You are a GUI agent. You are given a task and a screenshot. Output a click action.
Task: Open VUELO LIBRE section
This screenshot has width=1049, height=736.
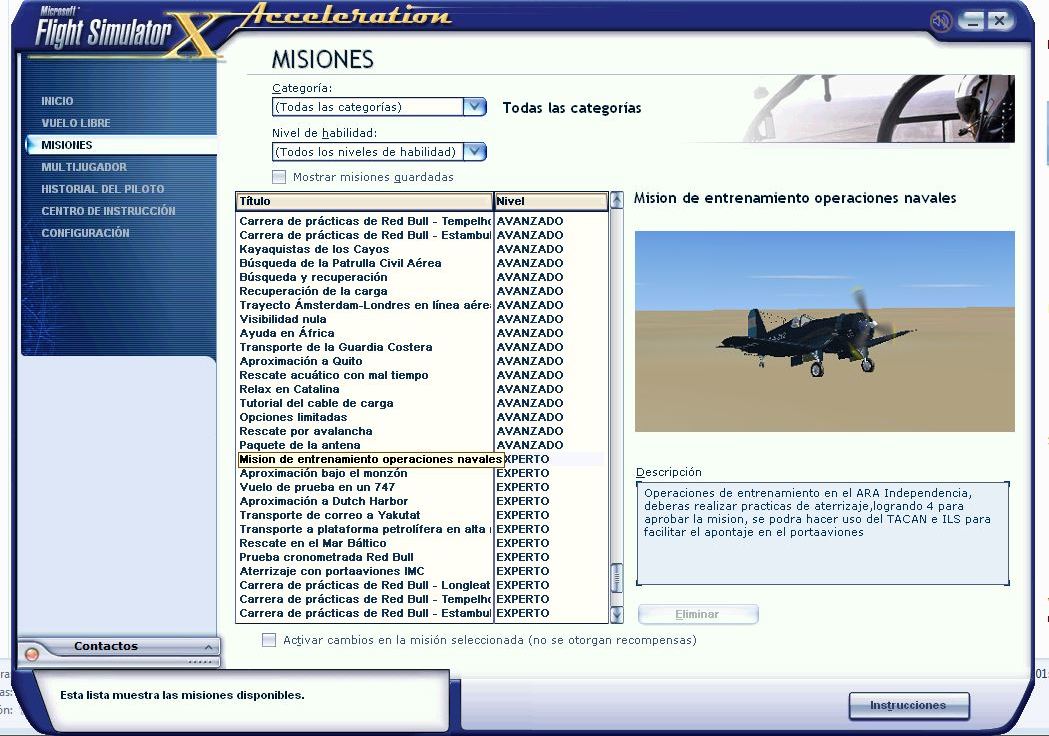76,123
